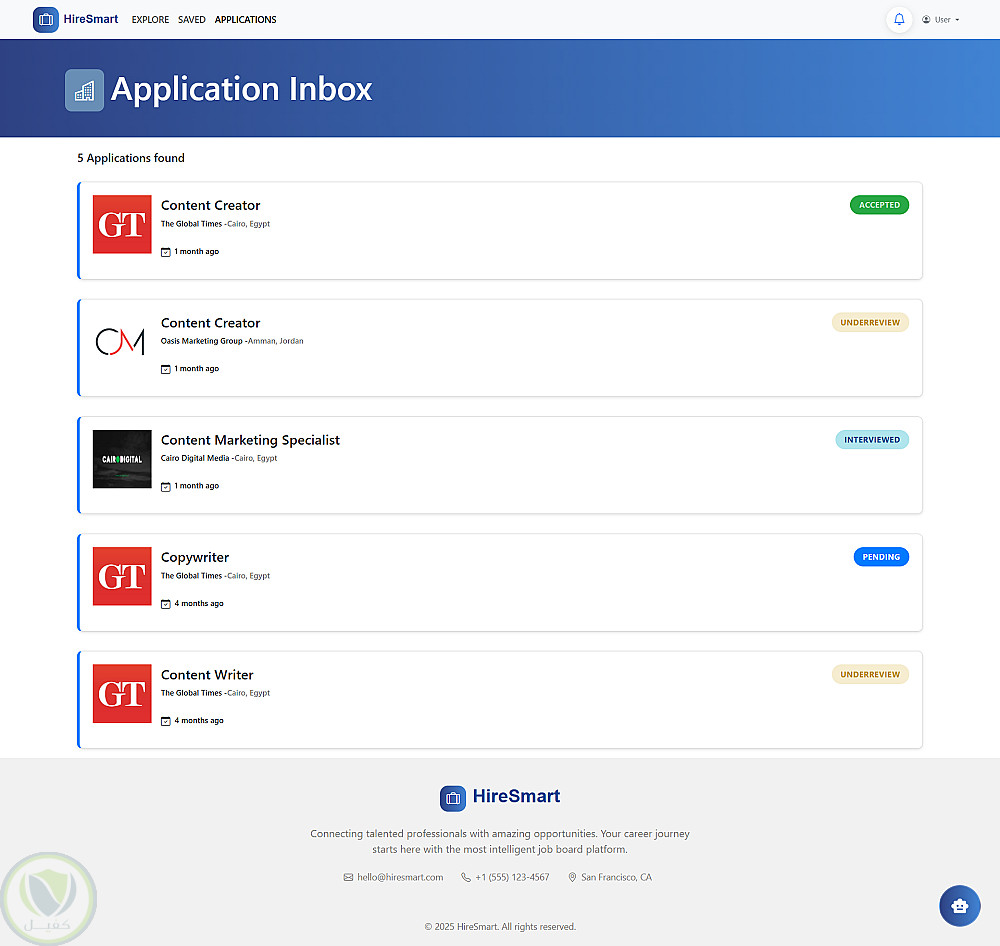
Task: Click the Pending status badge on Copywriter
Action: click(881, 557)
